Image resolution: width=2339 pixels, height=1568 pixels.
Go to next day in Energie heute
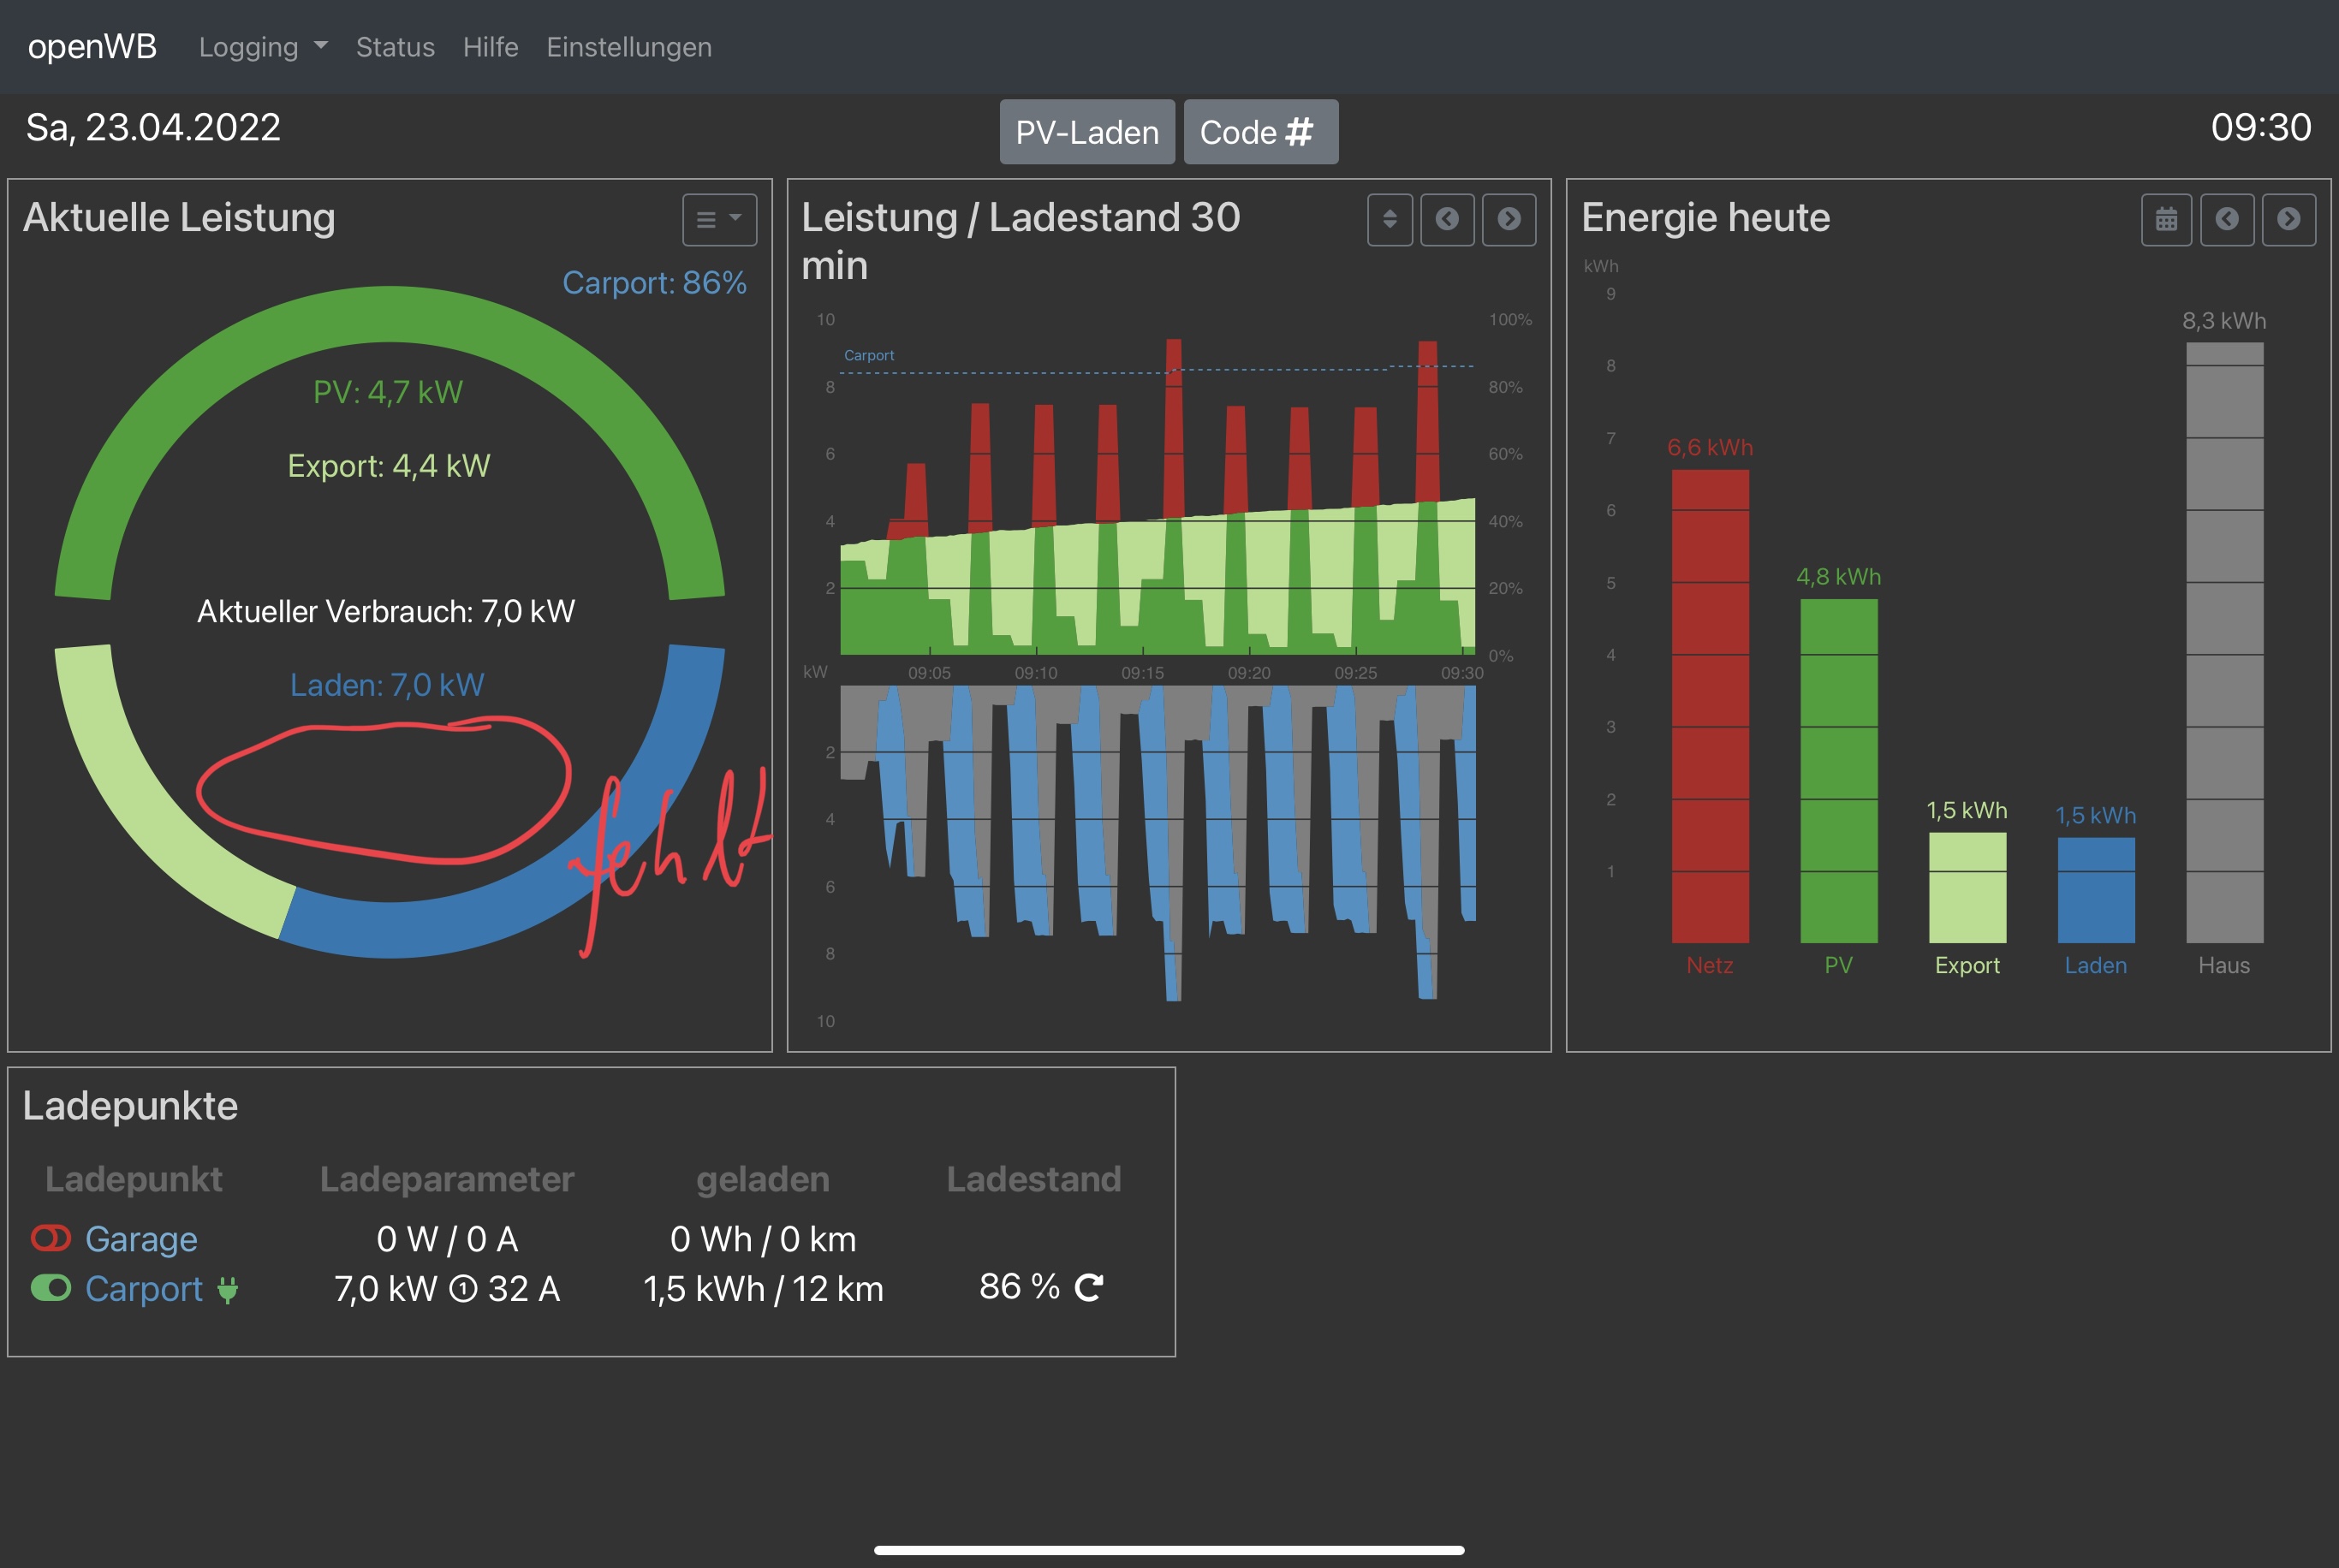tap(2288, 219)
